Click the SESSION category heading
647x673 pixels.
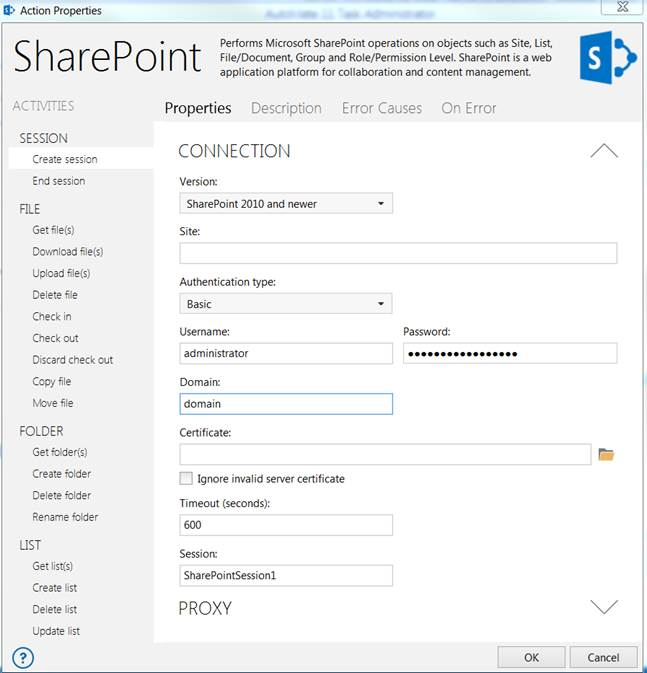(43, 138)
